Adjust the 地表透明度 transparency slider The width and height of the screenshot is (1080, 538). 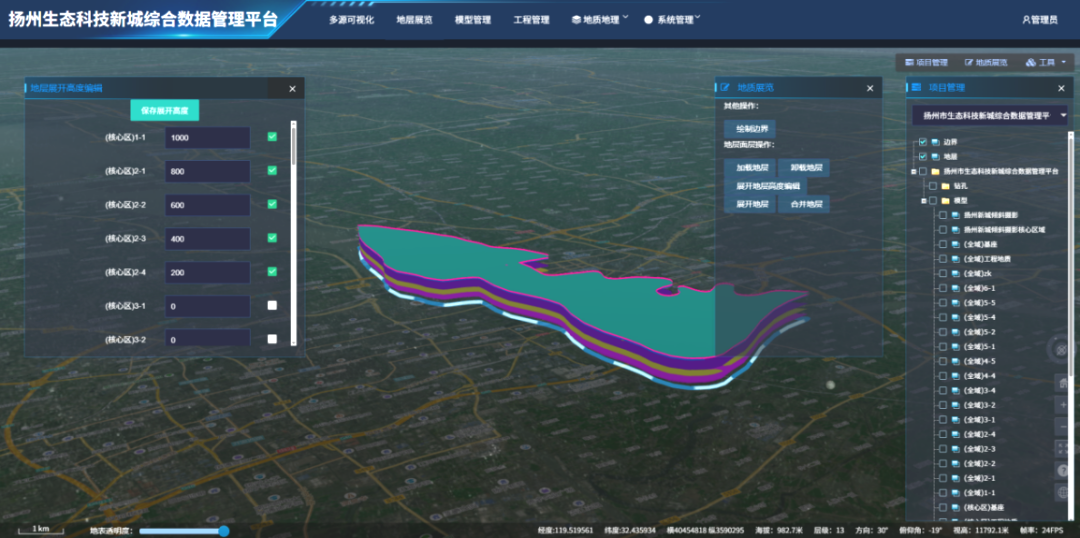click(223, 531)
